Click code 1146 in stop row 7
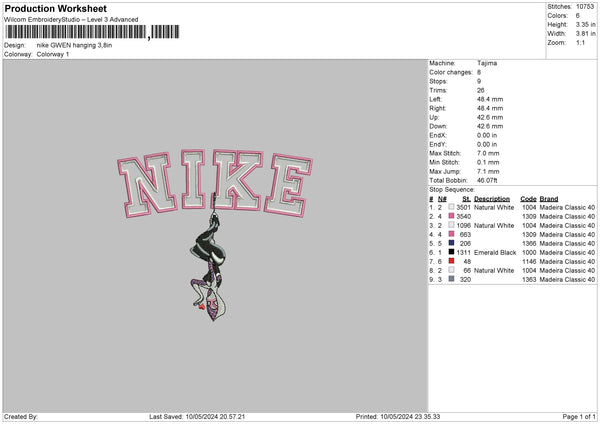Screen dimensions: 600x424 529,261
